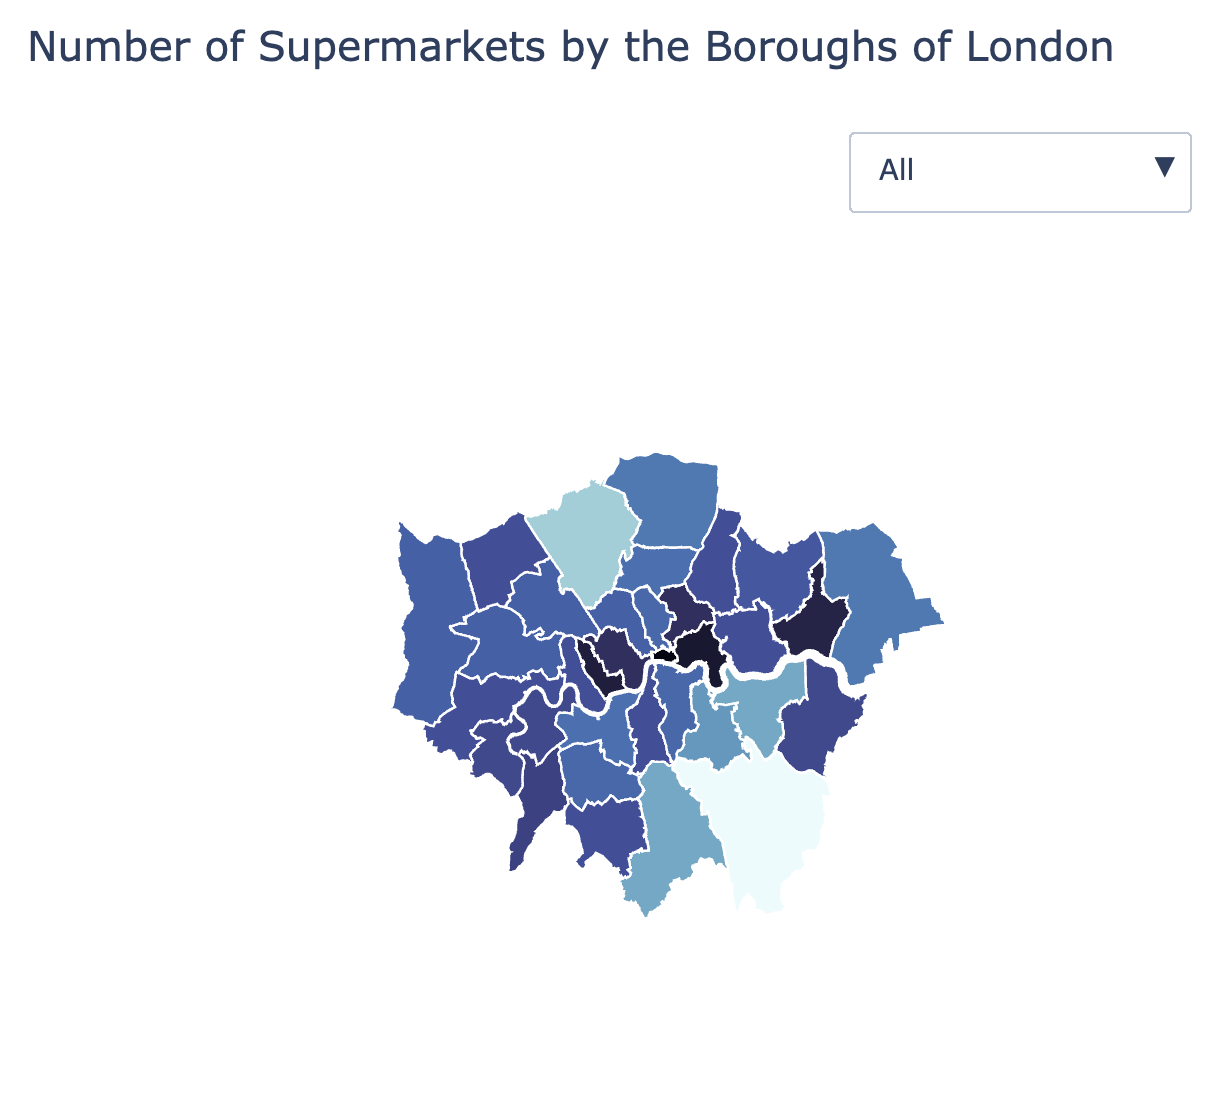Open the 'All' dropdown selector
1222x1104 pixels.
[1020, 172]
